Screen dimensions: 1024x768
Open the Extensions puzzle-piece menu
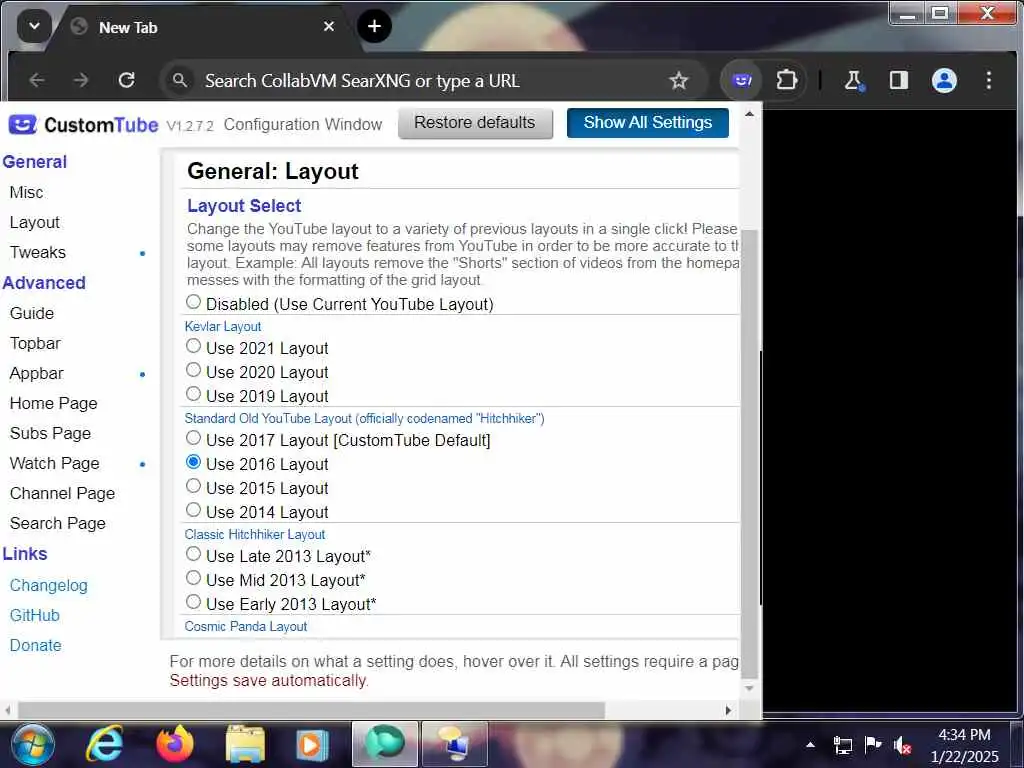[786, 80]
